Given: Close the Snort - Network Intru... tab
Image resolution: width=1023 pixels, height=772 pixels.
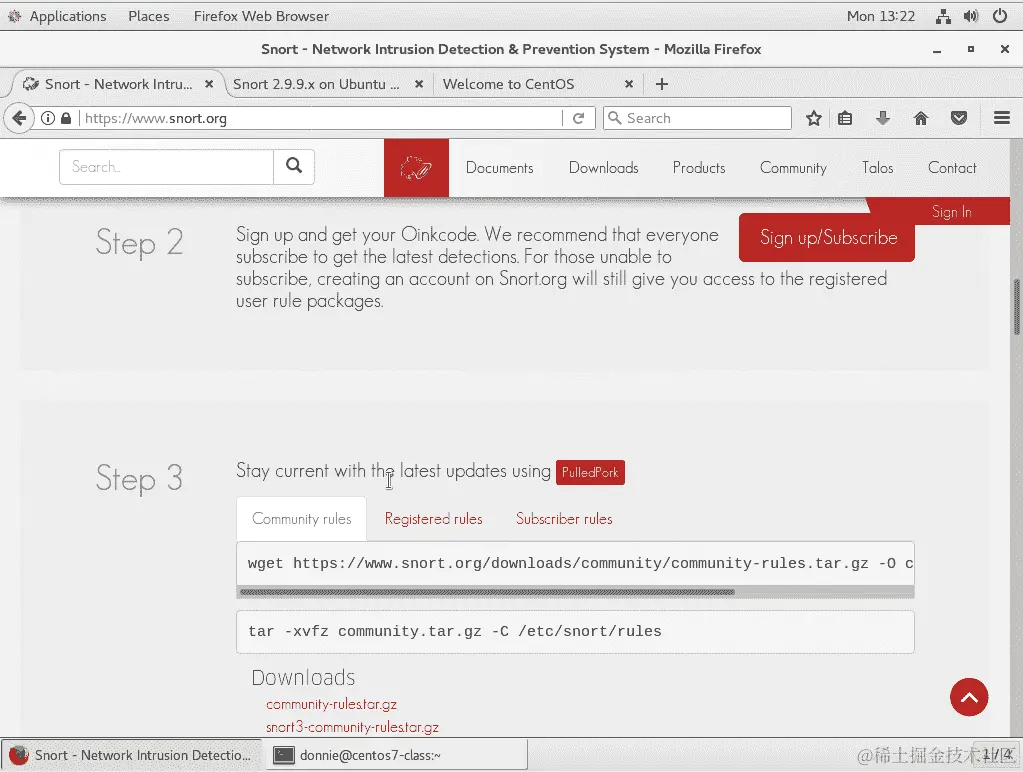Looking at the screenshot, I should tap(209, 84).
